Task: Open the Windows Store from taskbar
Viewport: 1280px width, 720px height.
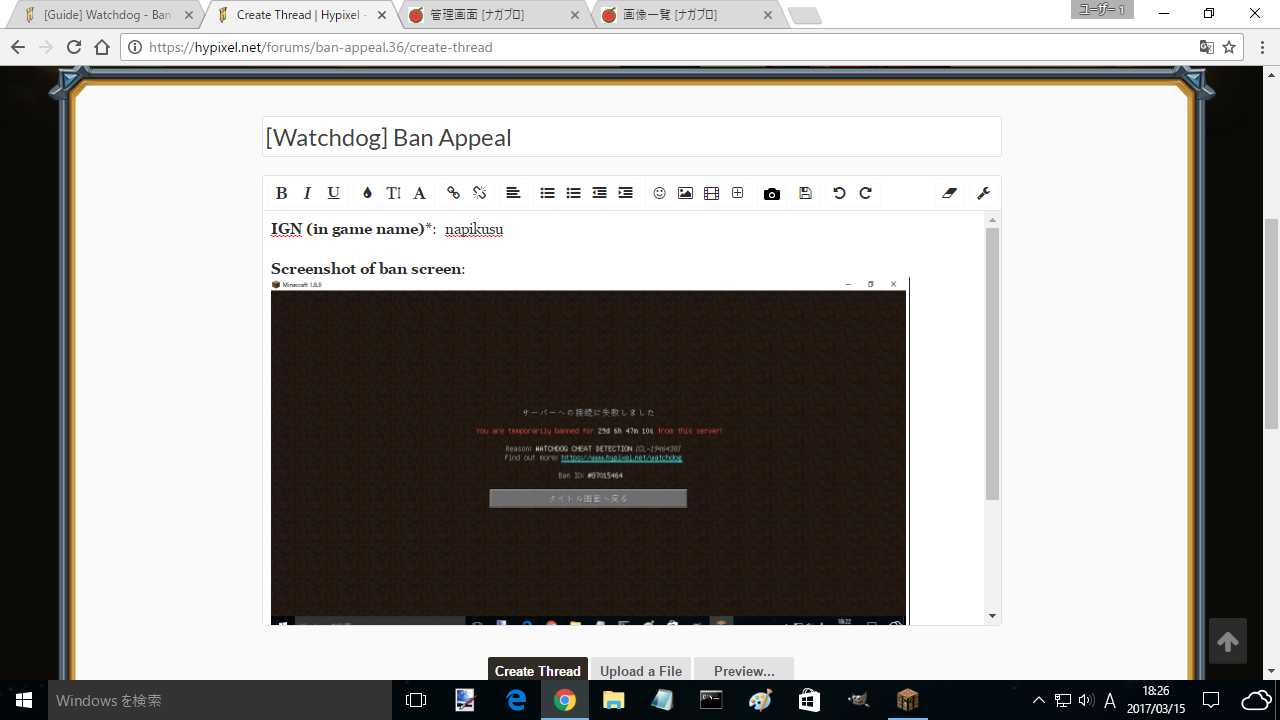Action: [x=809, y=700]
